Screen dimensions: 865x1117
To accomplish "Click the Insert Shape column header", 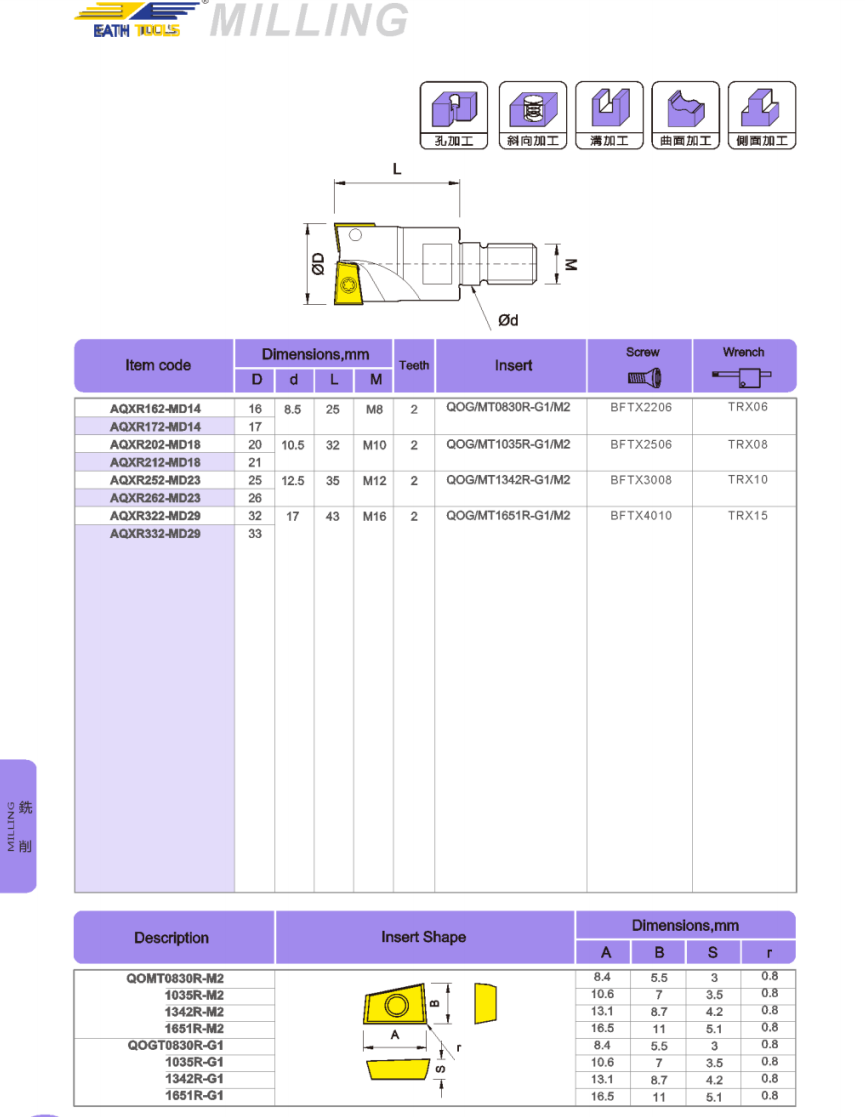I will coord(423,938).
